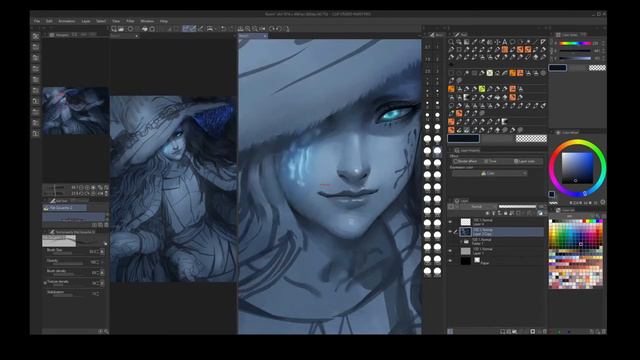Click New Raster Layer at Layer panel bottom

coord(503,331)
